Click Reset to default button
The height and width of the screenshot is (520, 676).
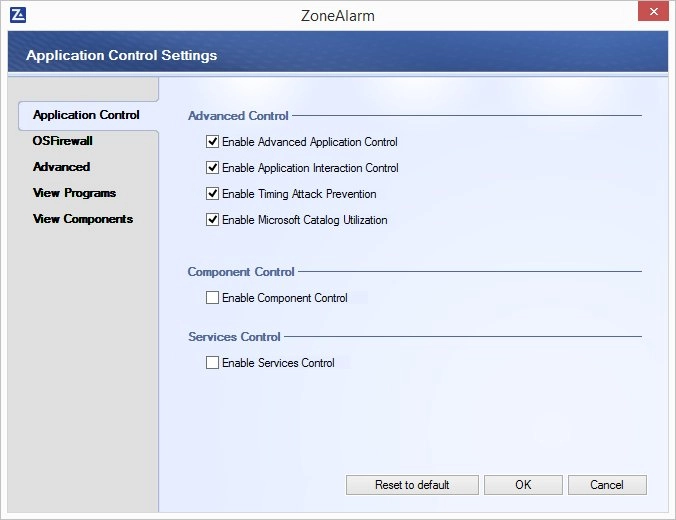point(412,485)
